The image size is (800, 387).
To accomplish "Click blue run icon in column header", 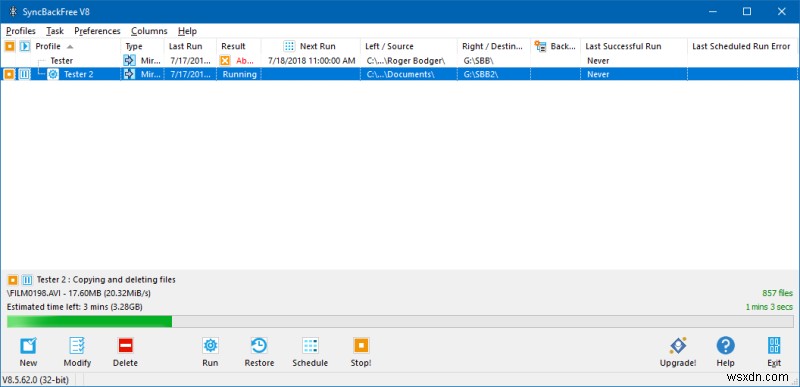I will (x=24, y=46).
